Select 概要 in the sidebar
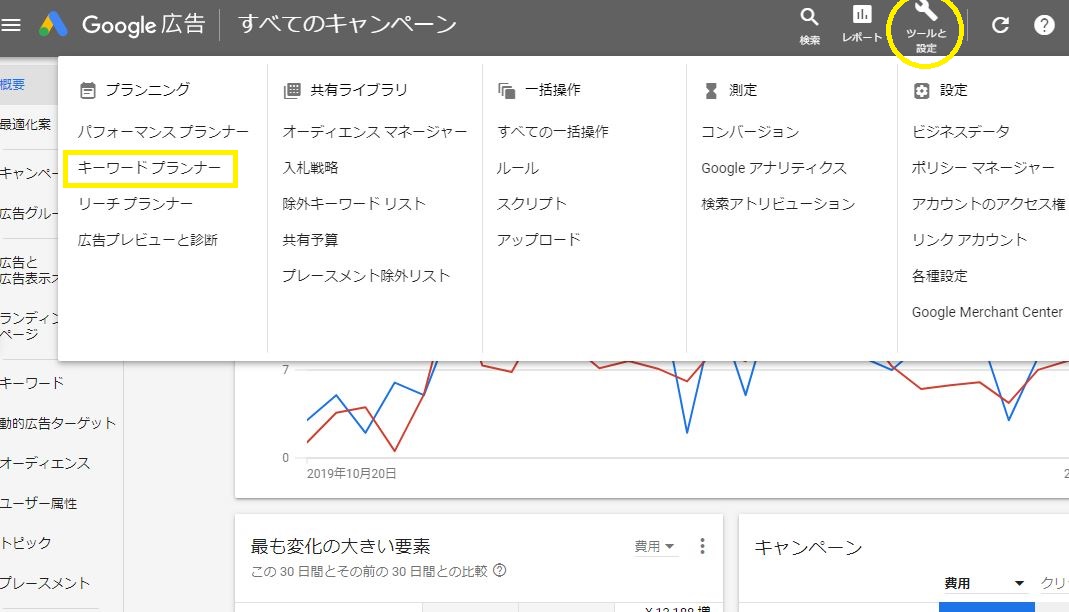Image resolution: width=1069 pixels, height=612 pixels. click(x=12, y=85)
